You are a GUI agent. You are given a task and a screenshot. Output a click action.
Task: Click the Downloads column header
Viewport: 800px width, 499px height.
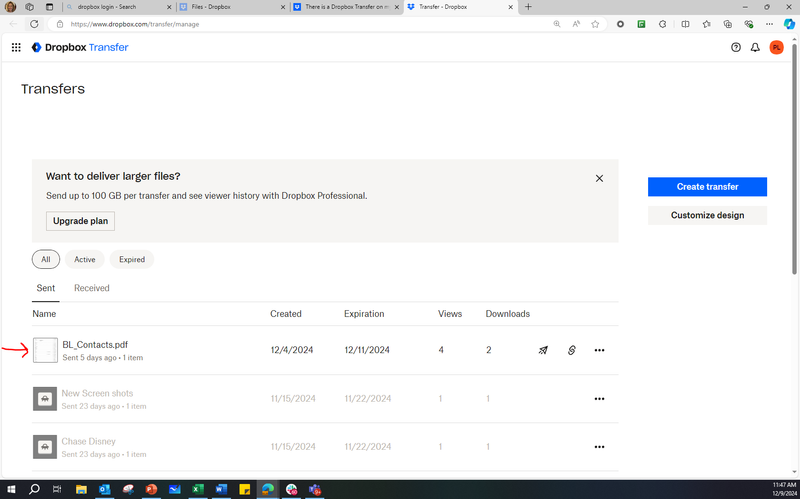508,314
